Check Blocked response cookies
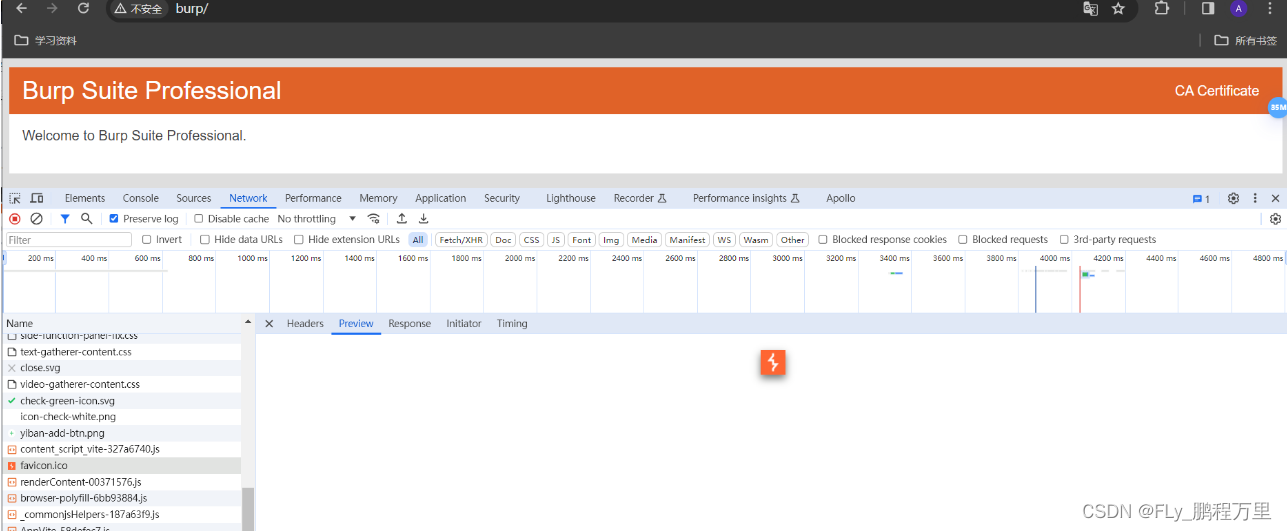This screenshot has height=531, width=1287. point(823,240)
